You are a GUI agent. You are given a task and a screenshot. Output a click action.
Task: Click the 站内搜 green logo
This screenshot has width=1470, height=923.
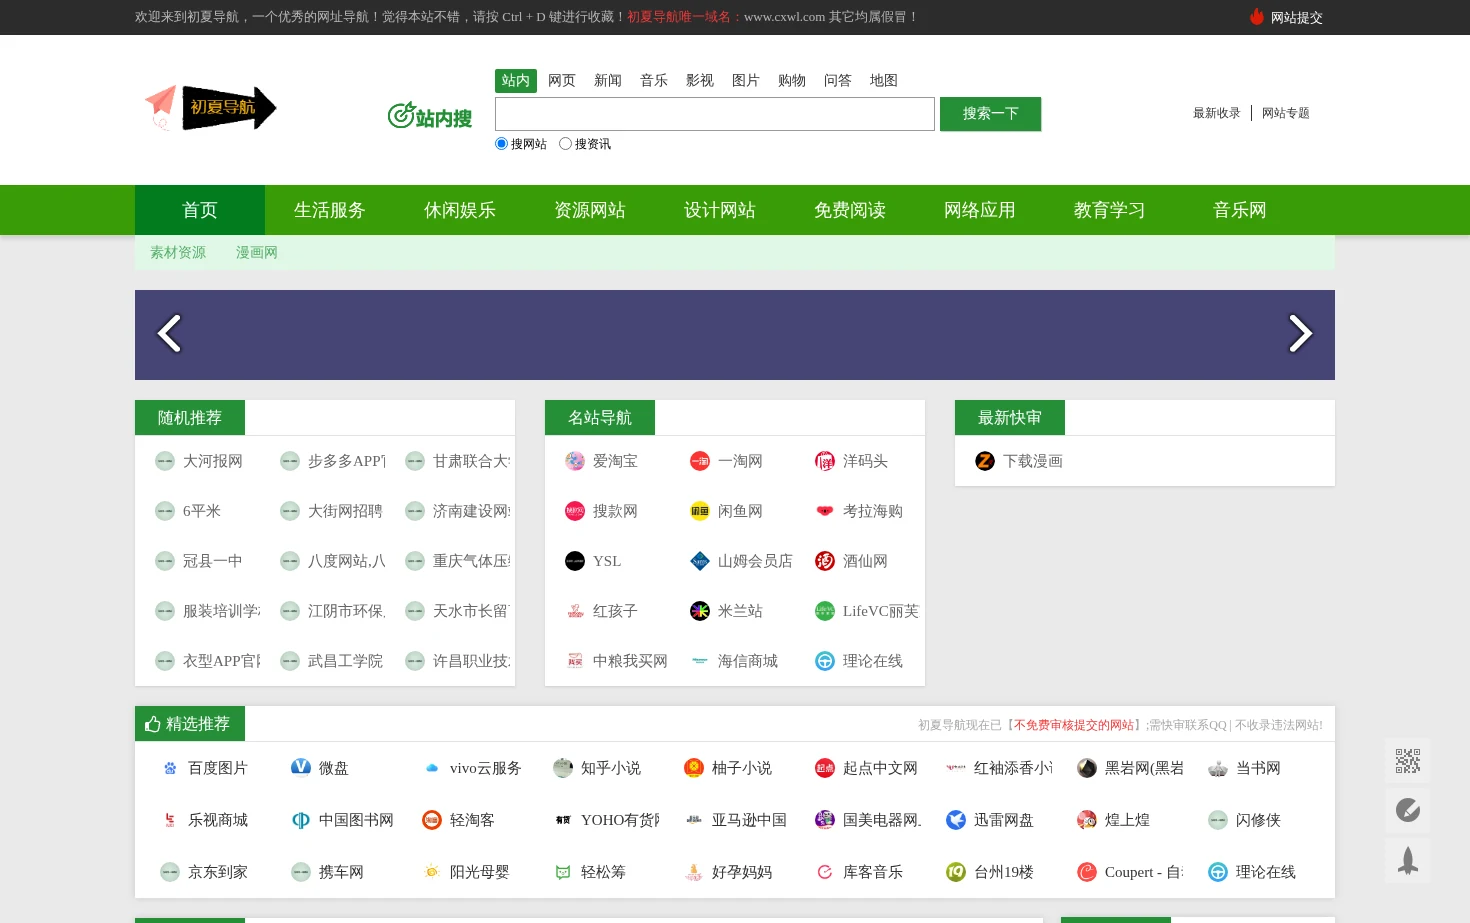[430, 116]
